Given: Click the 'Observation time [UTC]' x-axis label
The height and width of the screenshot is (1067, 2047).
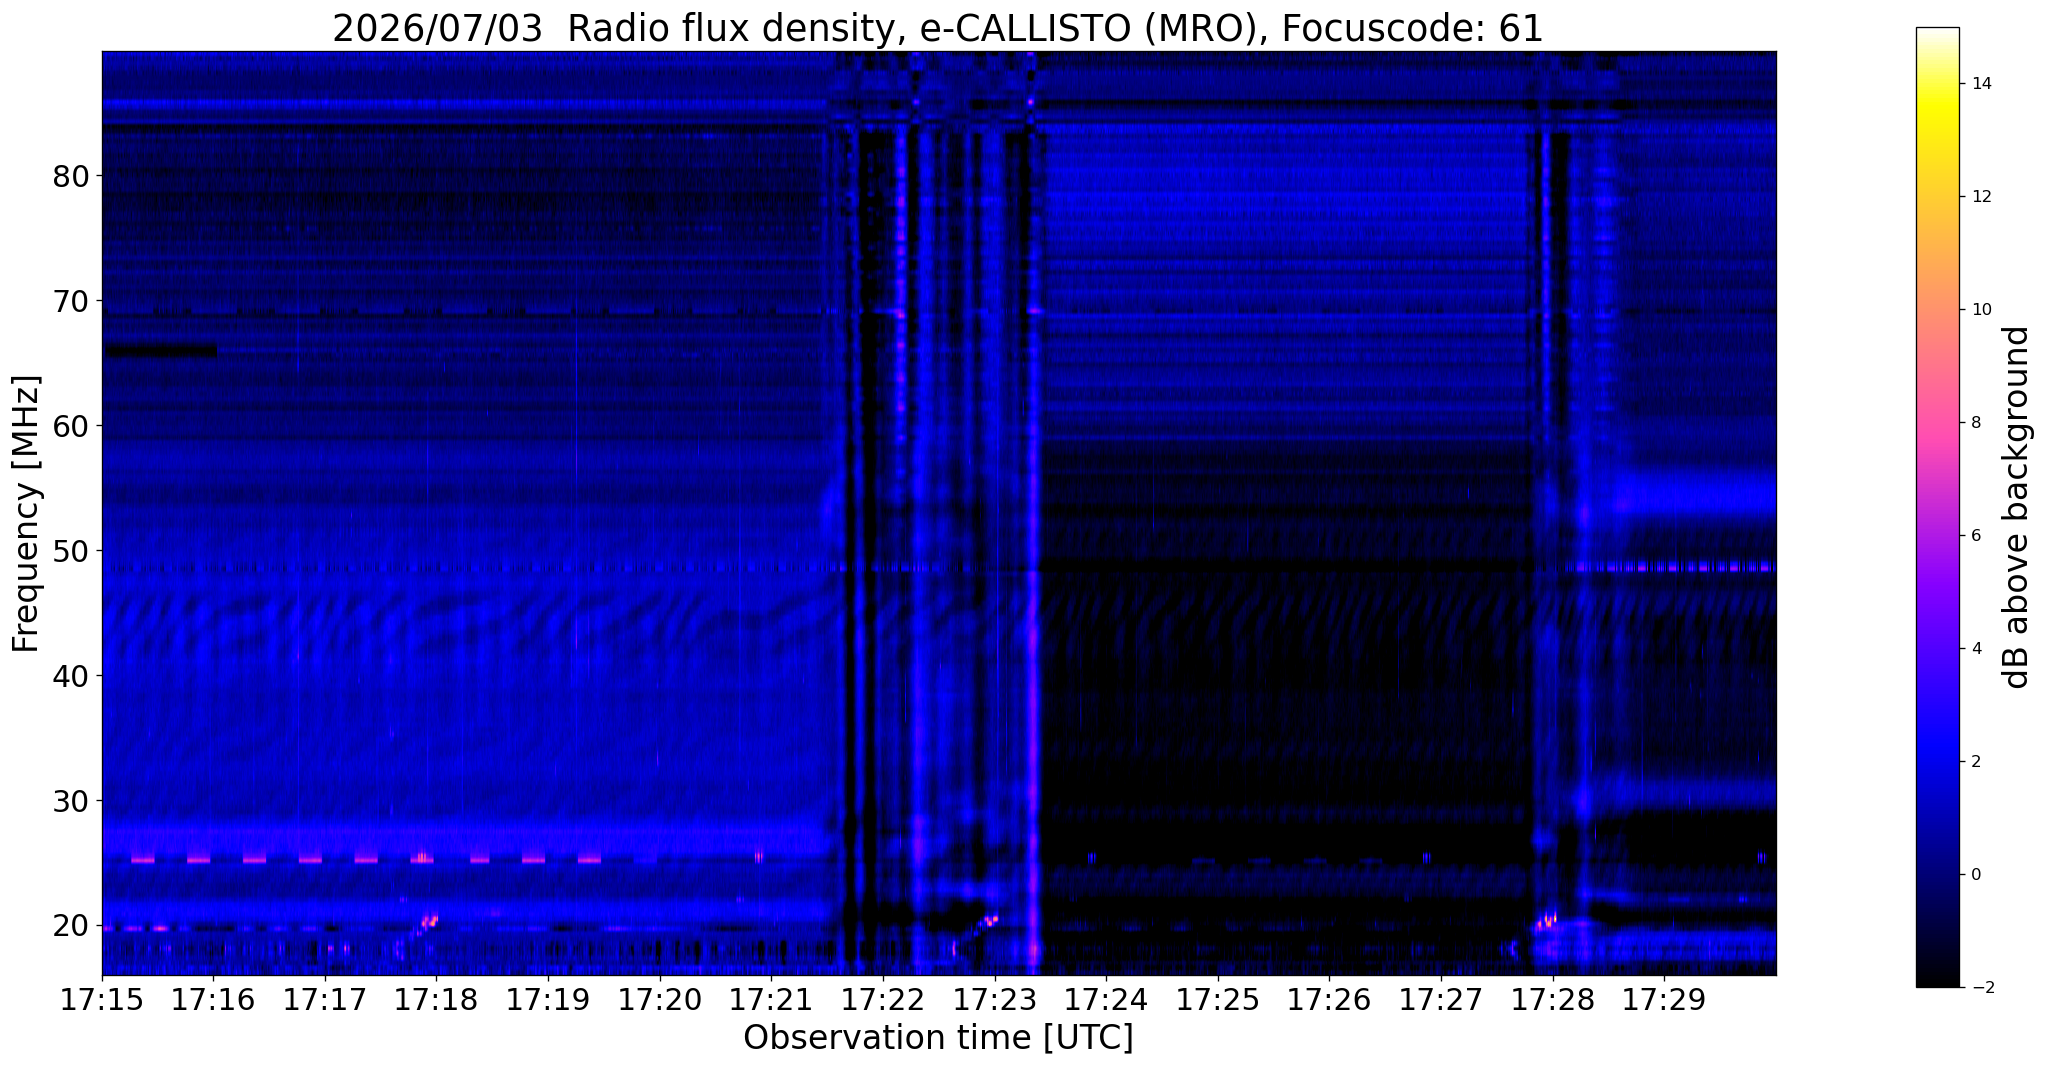Looking at the screenshot, I should click(x=938, y=1037).
